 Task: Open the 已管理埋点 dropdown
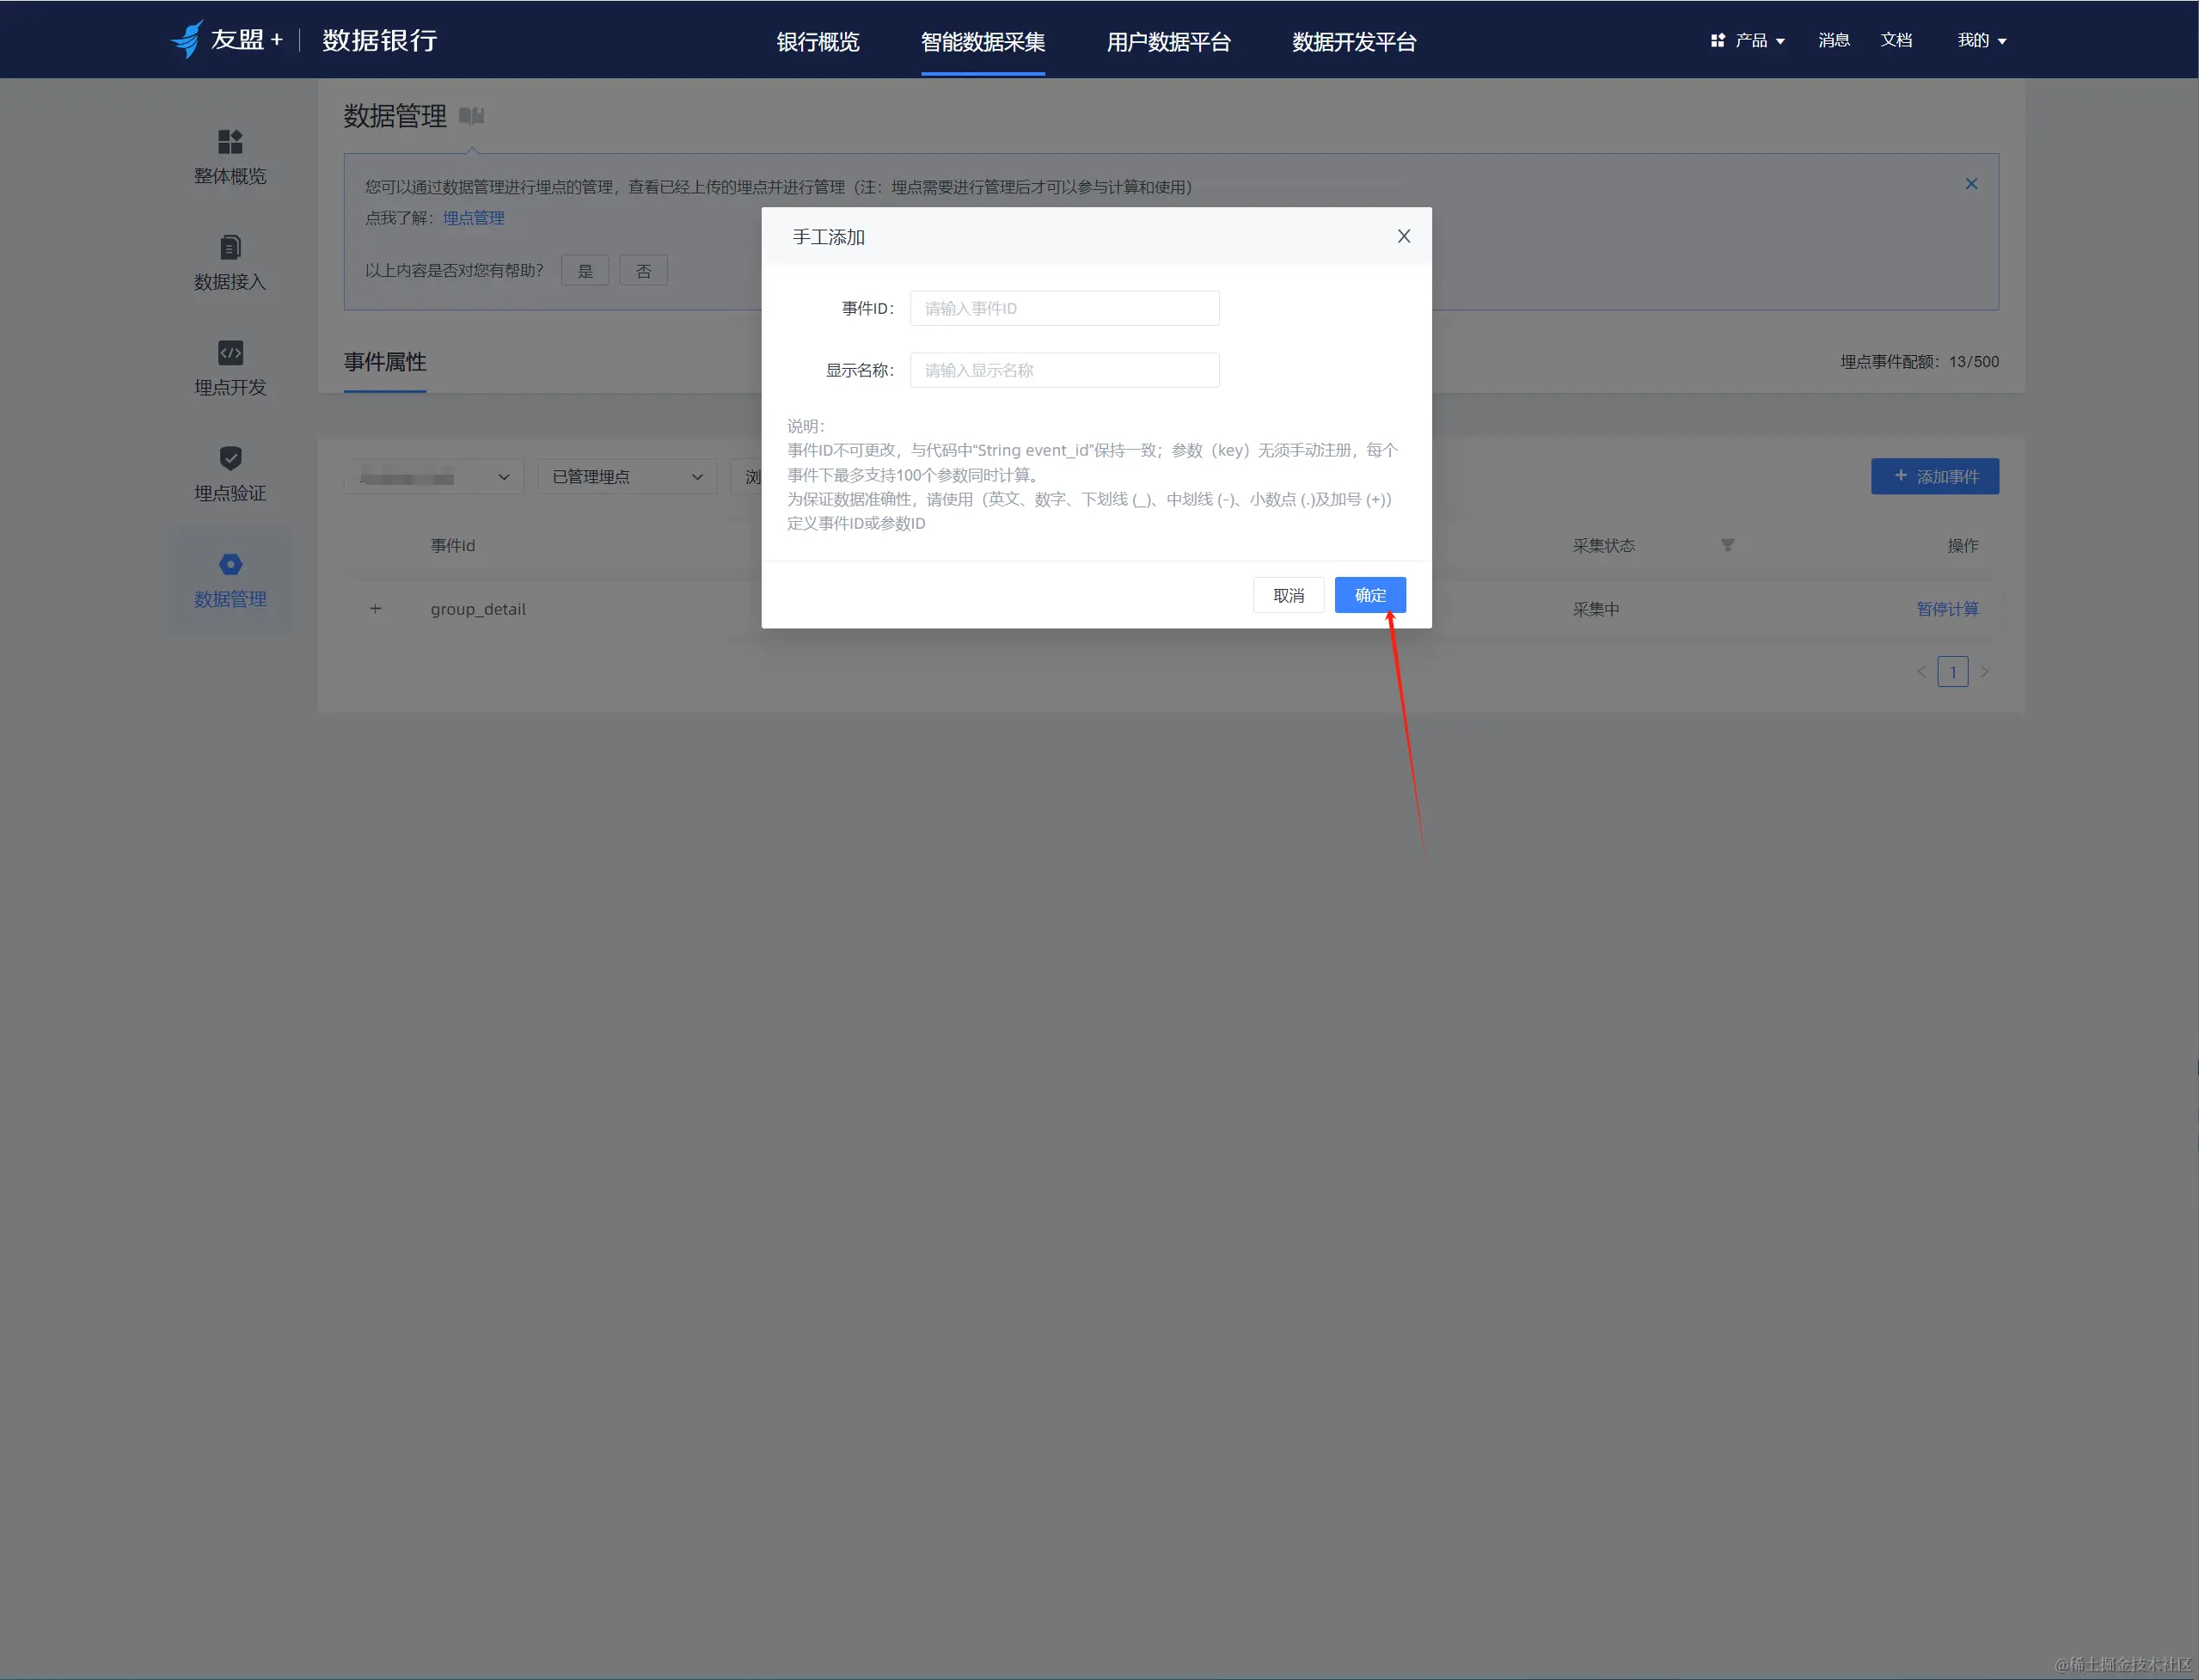[x=626, y=477]
